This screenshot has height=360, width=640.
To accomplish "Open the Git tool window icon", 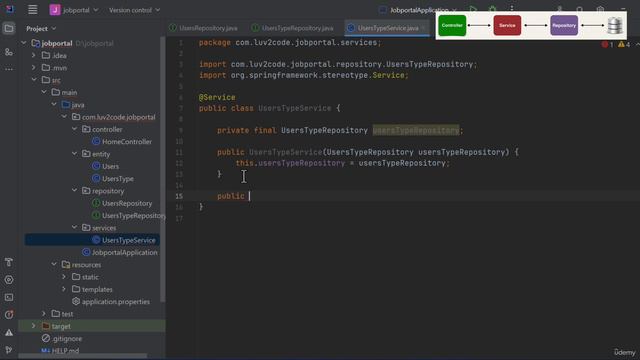I will point(9,350).
